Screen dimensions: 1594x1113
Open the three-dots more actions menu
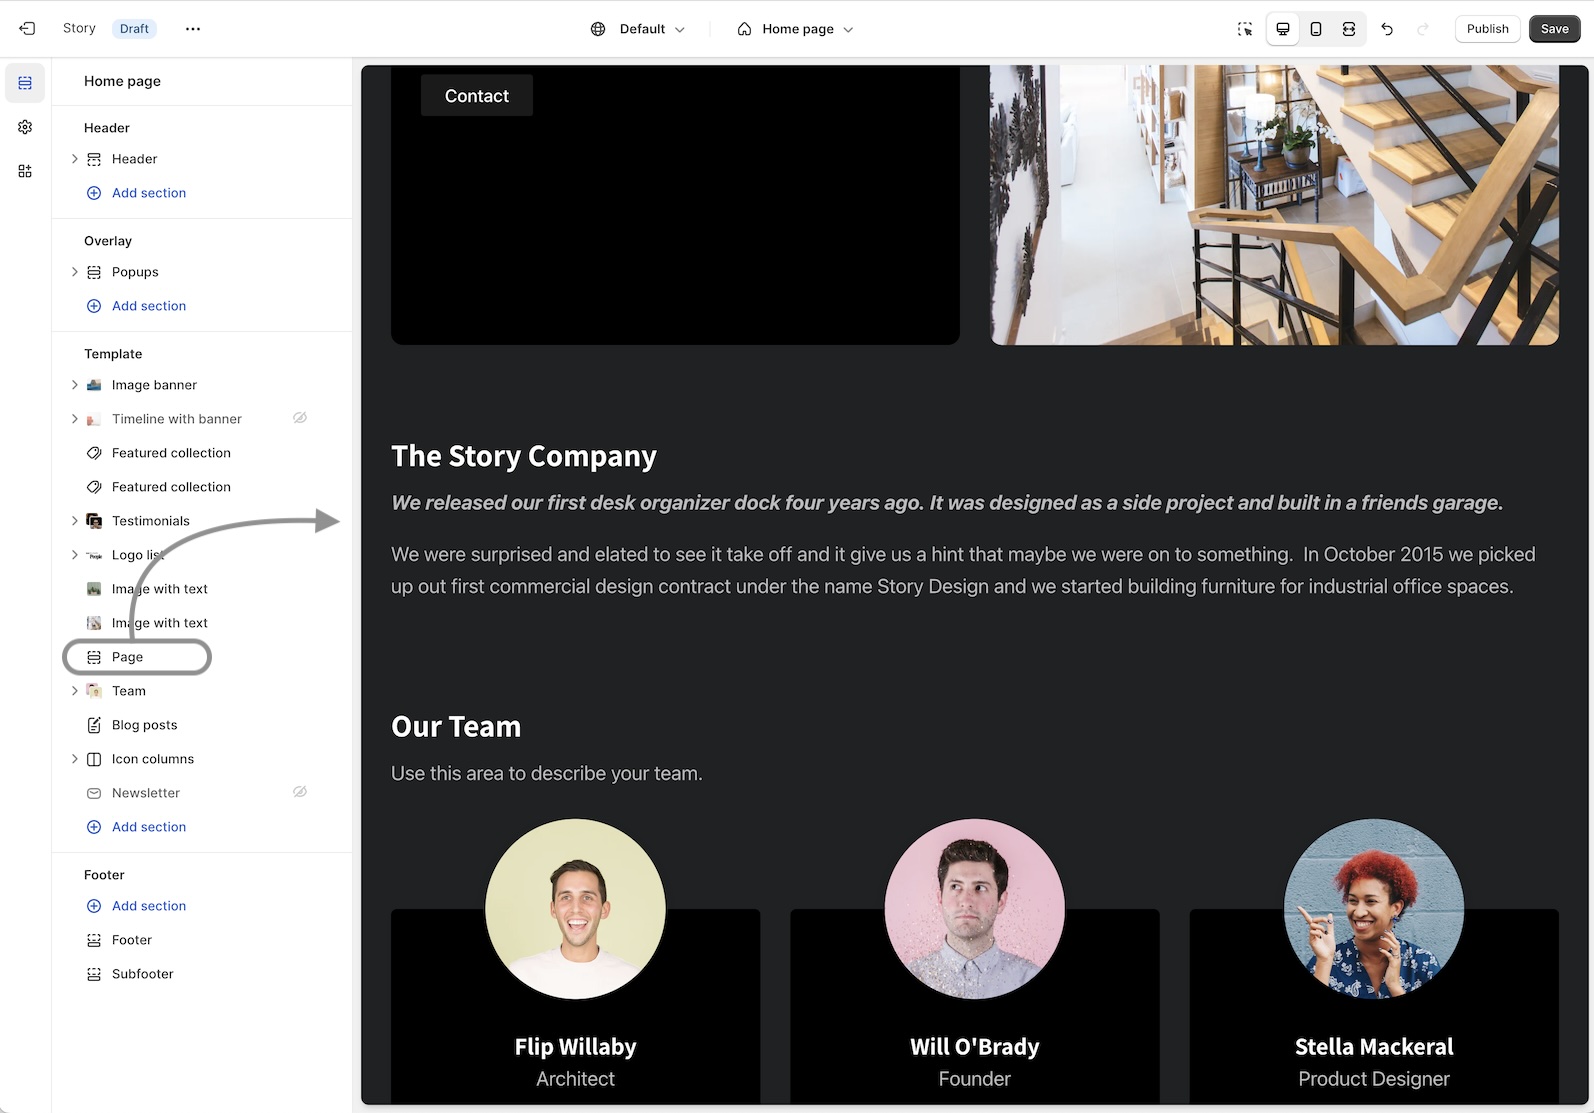click(193, 29)
